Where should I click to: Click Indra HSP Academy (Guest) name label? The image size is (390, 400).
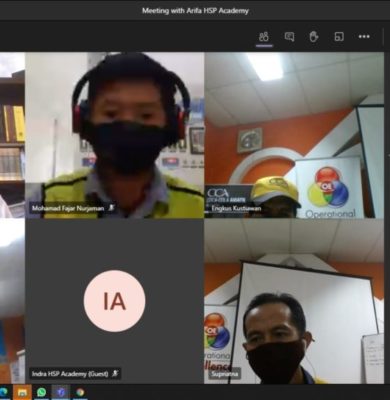coord(70,374)
